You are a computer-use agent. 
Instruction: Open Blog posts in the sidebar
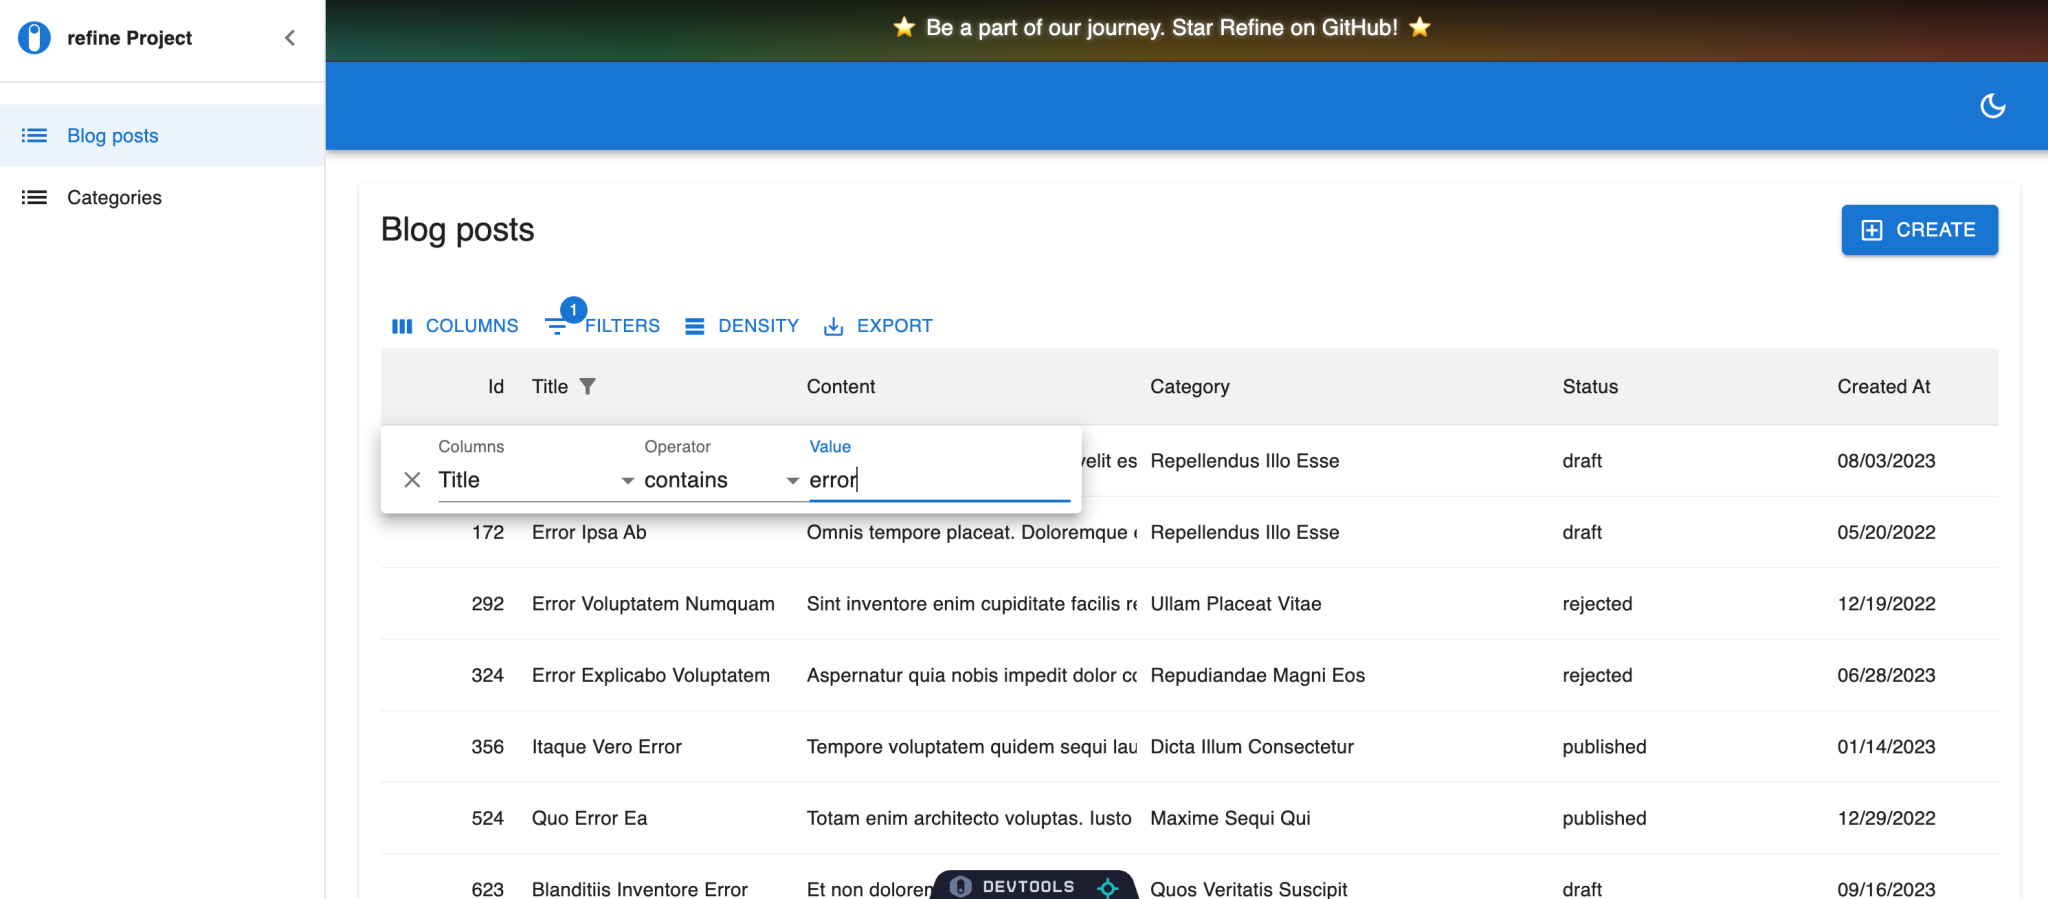[112, 136]
